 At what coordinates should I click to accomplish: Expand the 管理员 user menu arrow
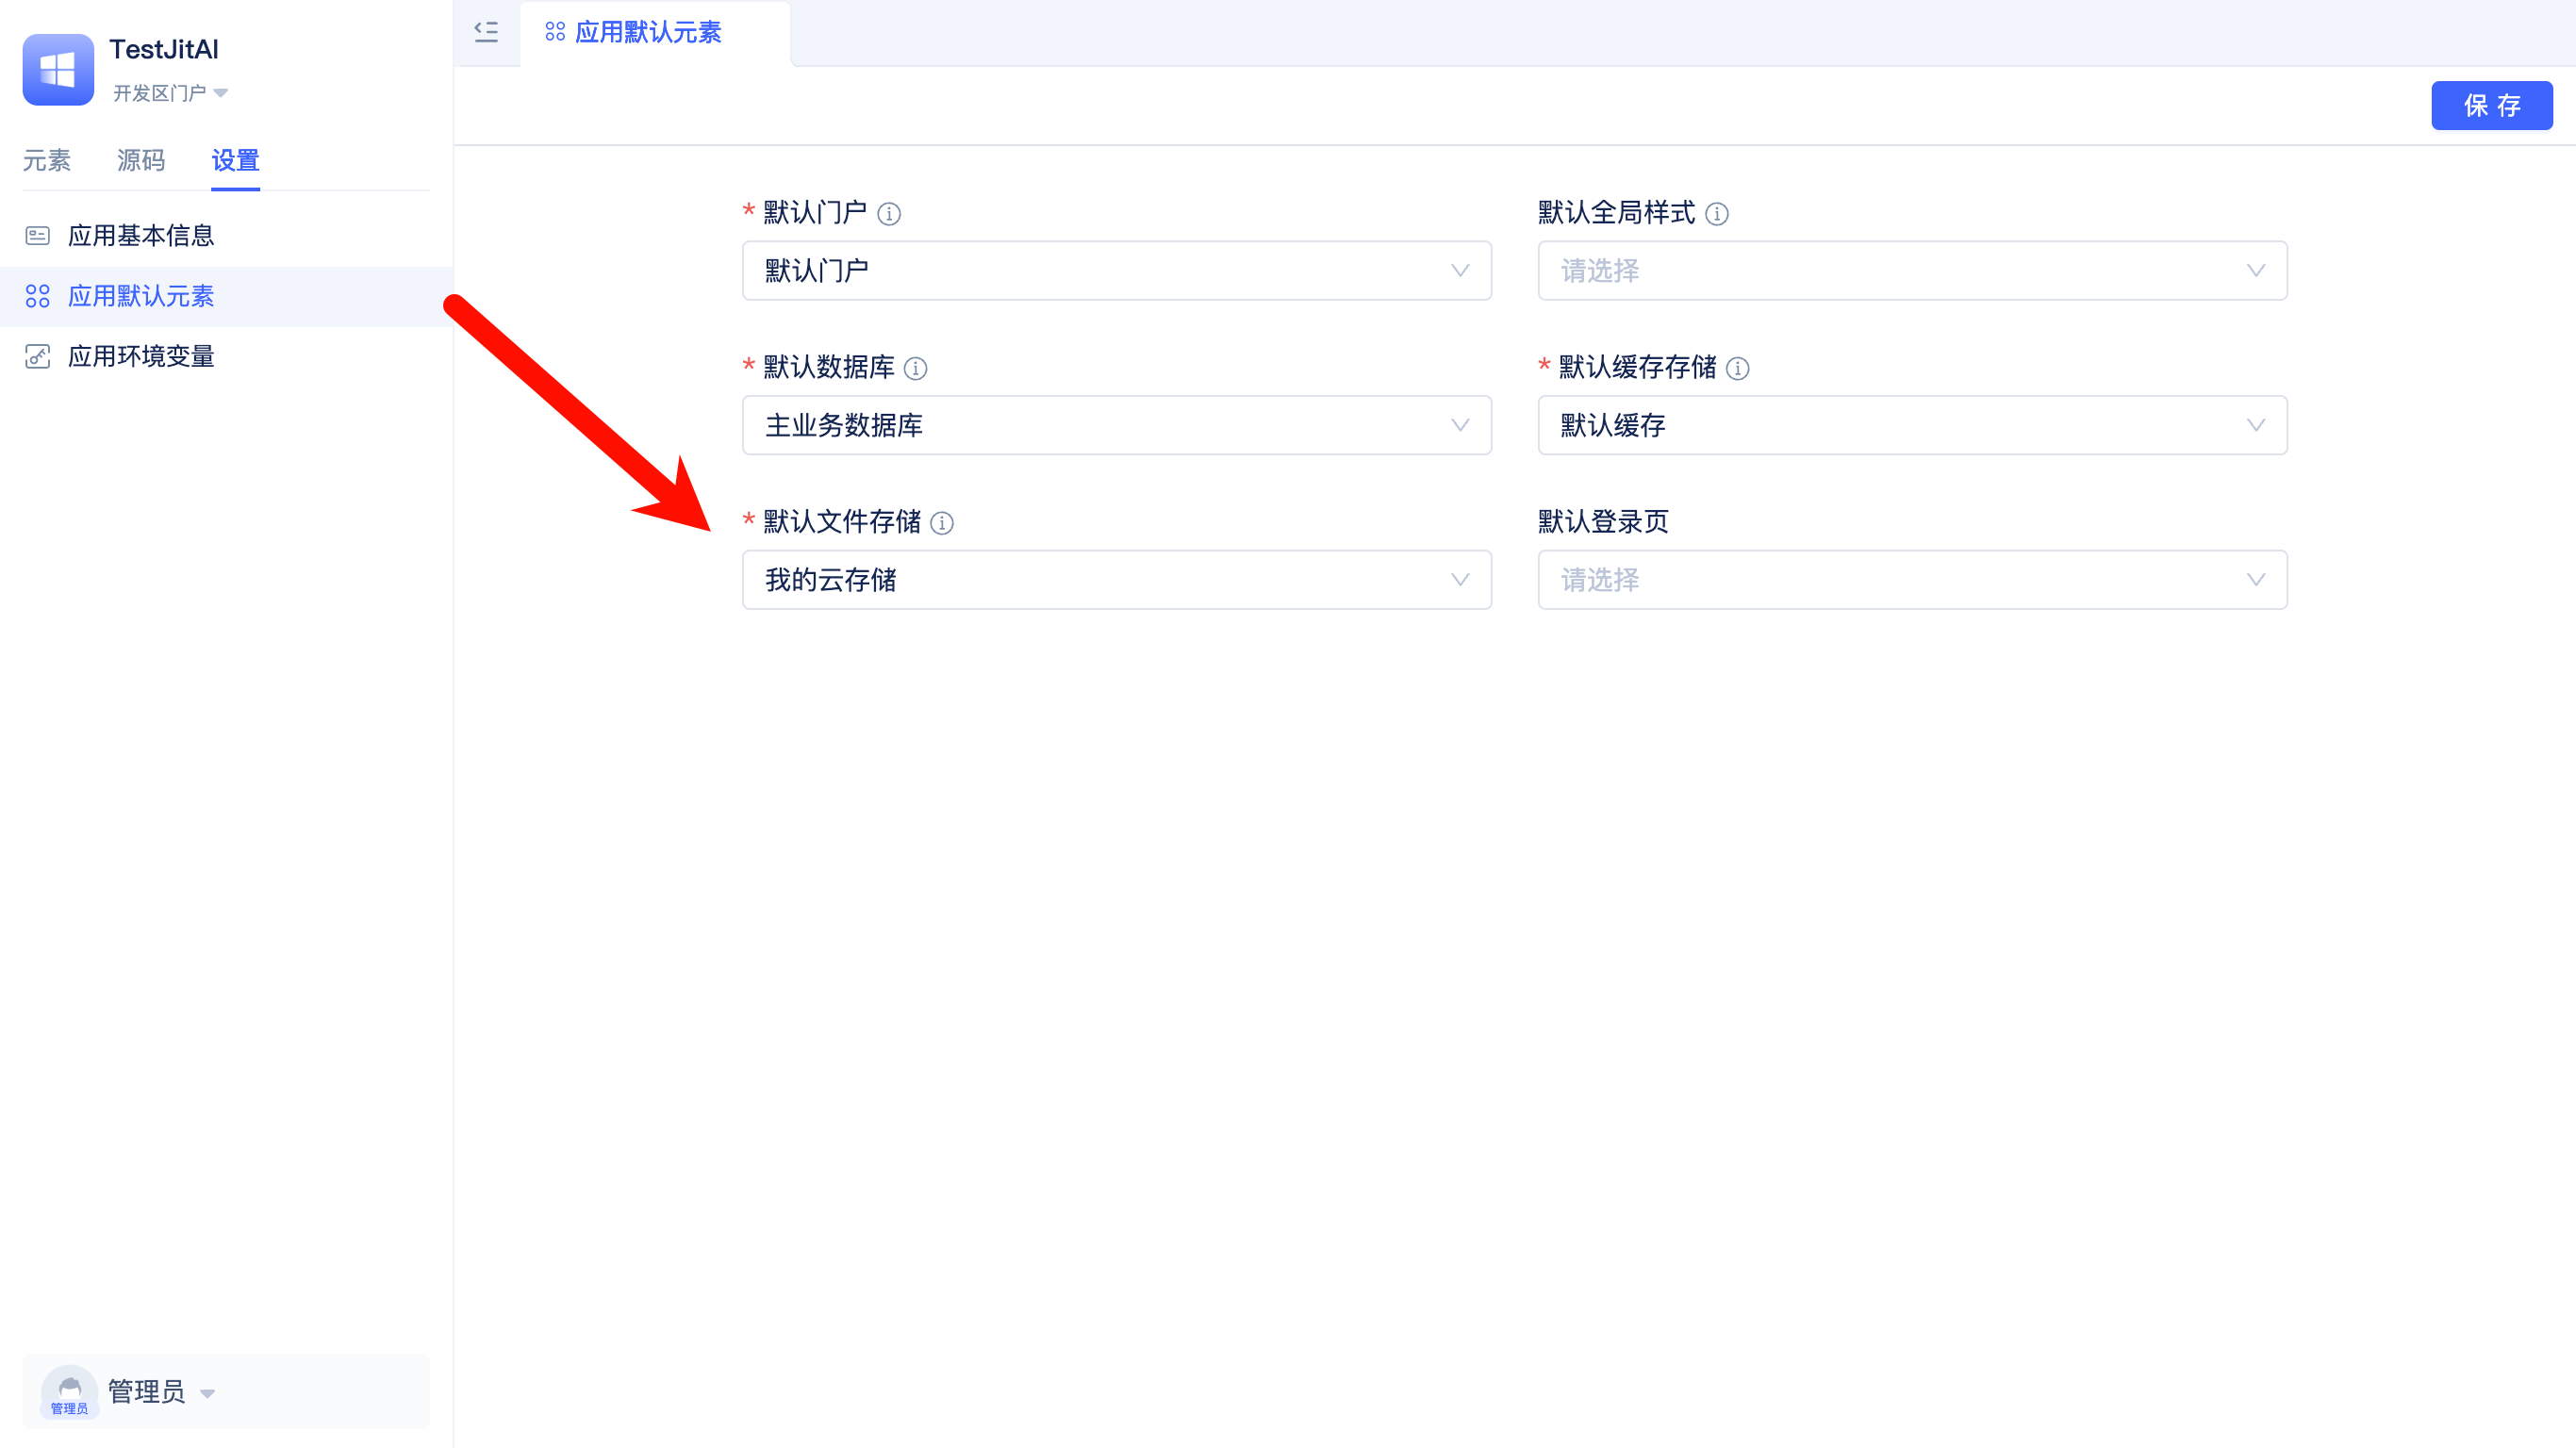(207, 1393)
